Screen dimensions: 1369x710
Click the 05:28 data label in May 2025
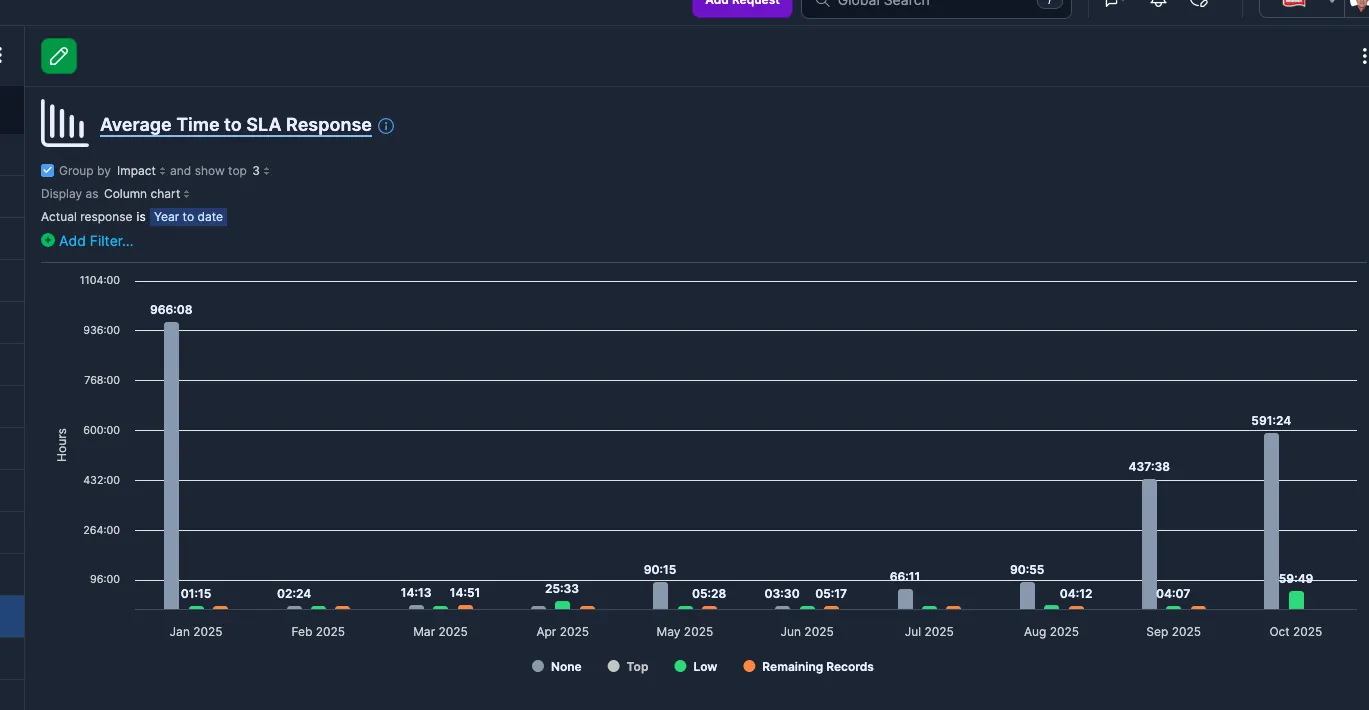pos(709,594)
